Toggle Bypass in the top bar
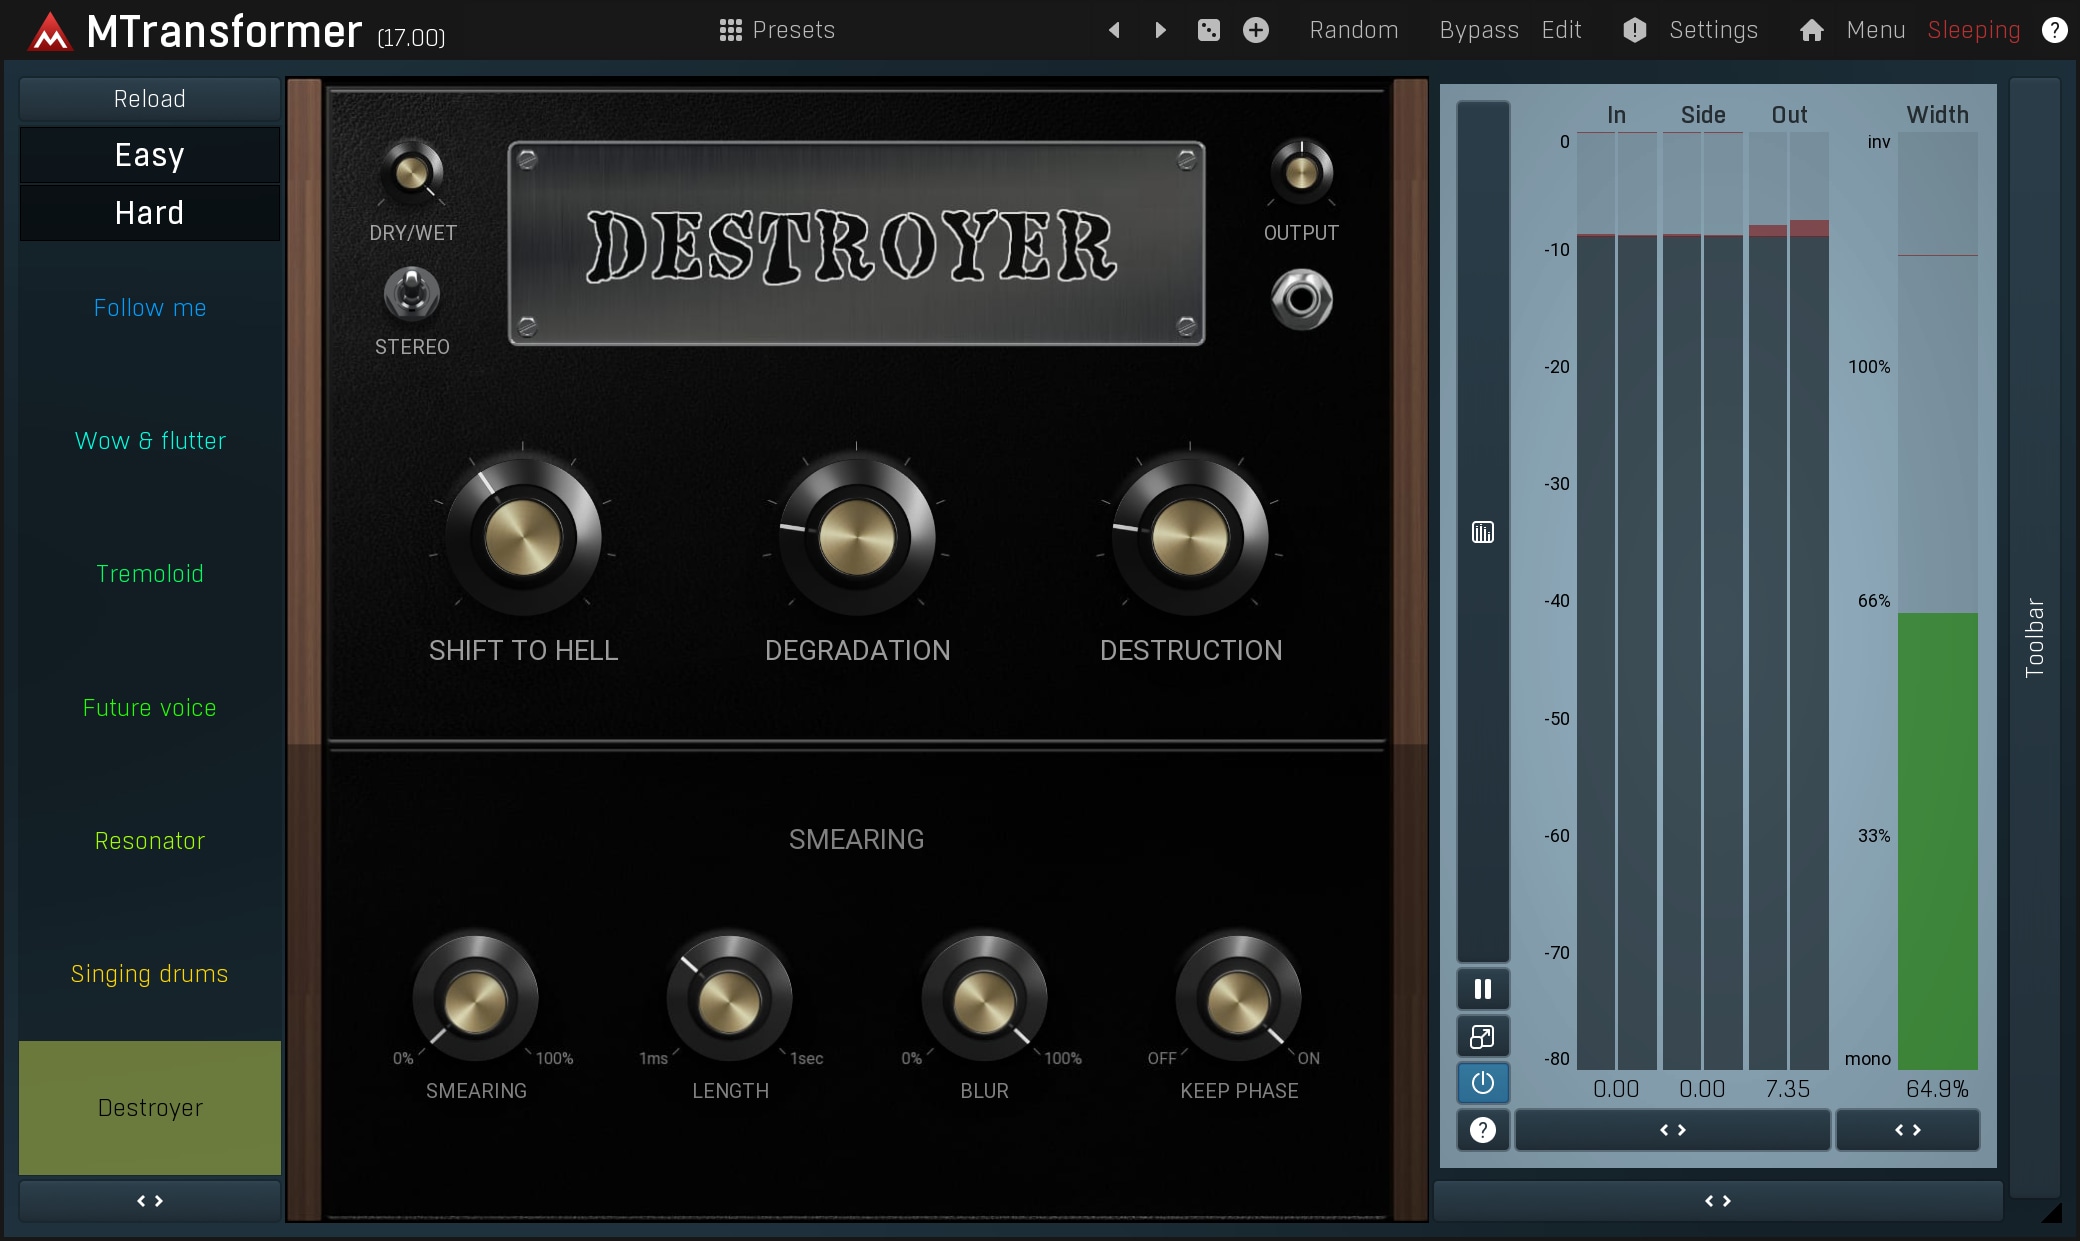The image size is (2080, 1241). [1478, 30]
